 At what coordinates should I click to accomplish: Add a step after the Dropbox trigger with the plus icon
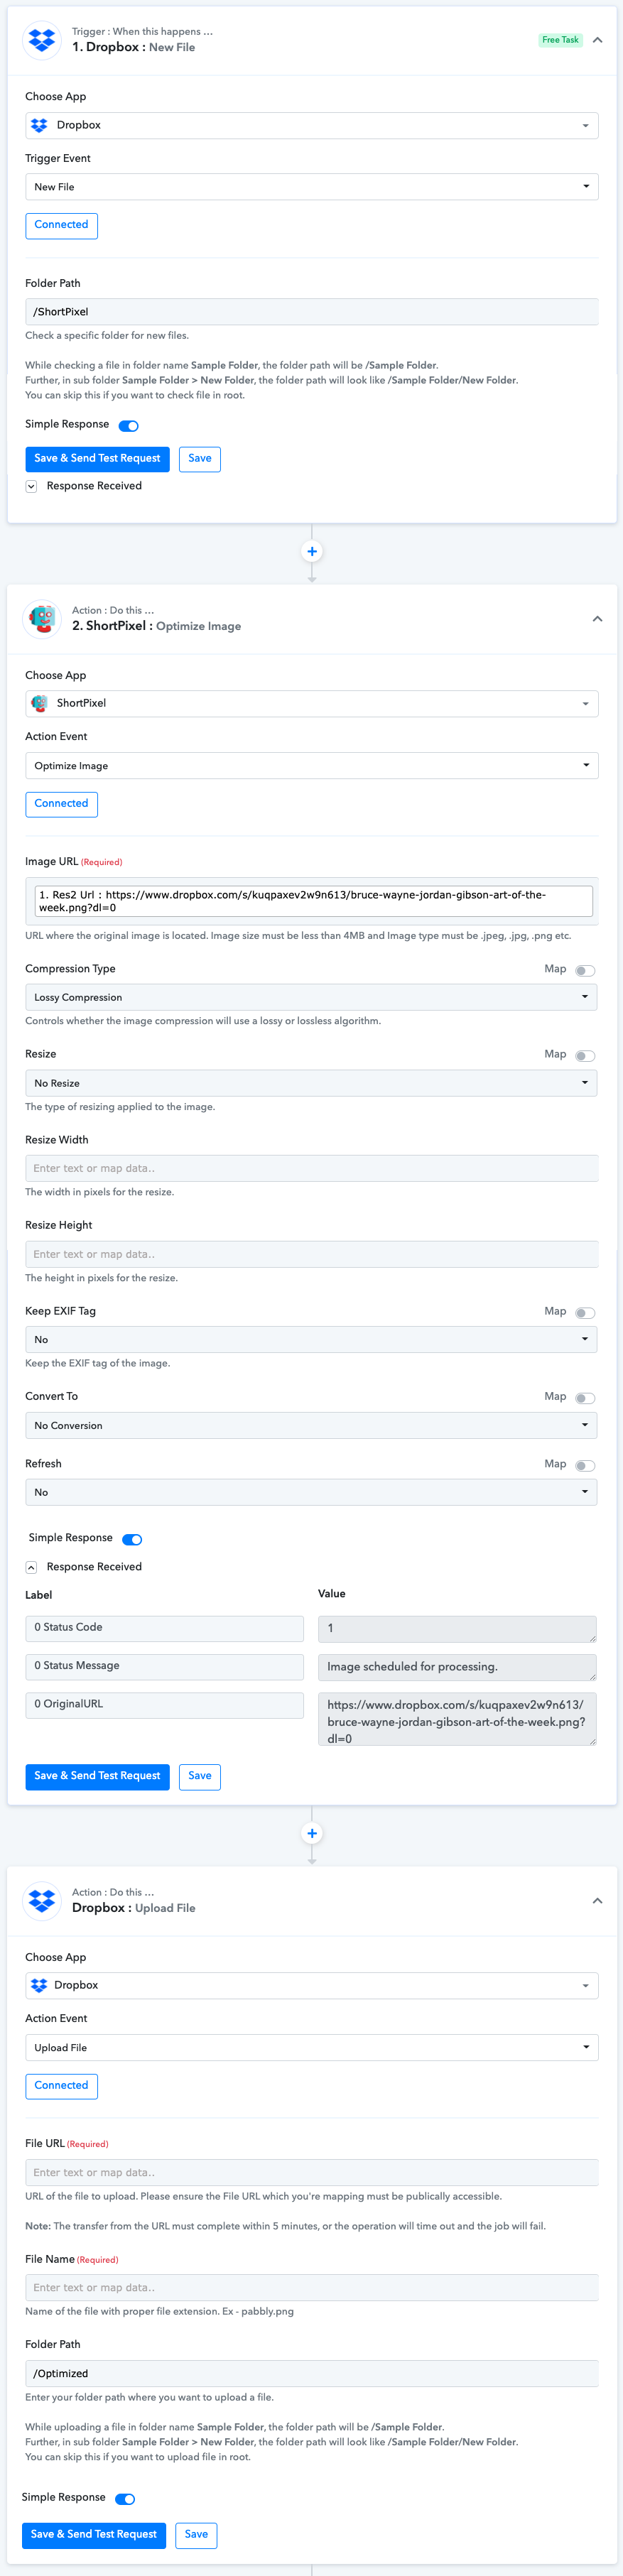pyautogui.click(x=312, y=551)
